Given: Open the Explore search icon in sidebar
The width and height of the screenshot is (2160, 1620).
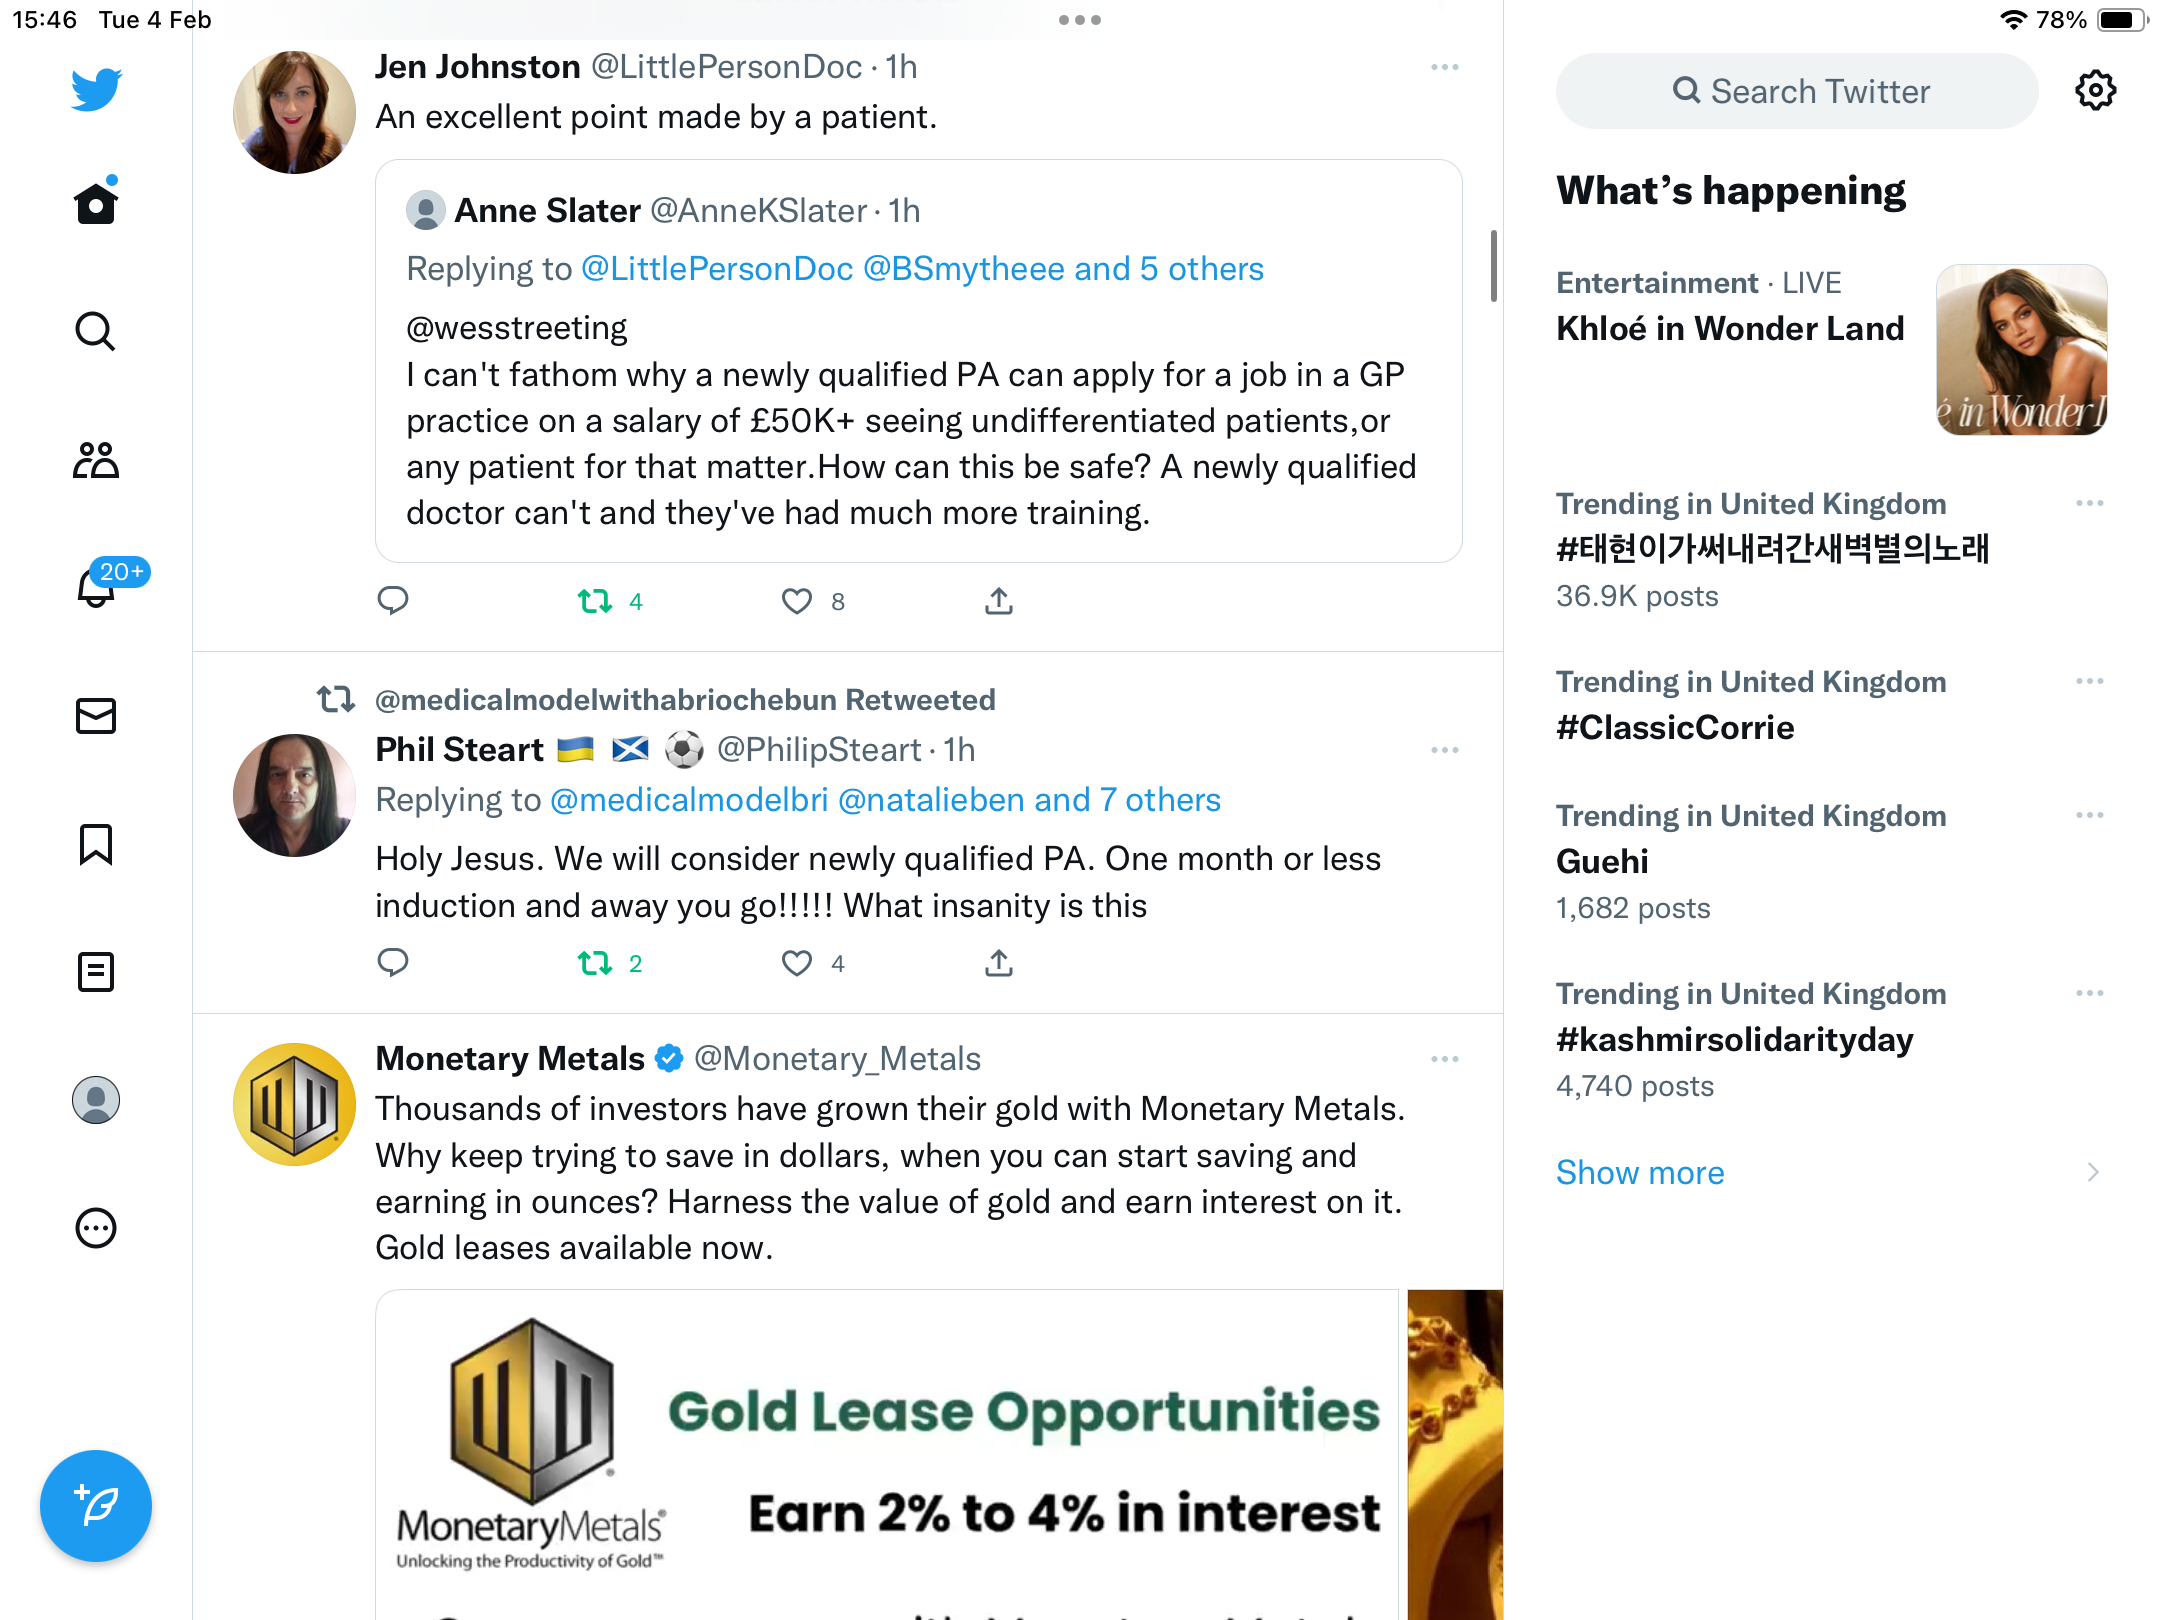Looking at the screenshot, I should [x=96, y=331].
